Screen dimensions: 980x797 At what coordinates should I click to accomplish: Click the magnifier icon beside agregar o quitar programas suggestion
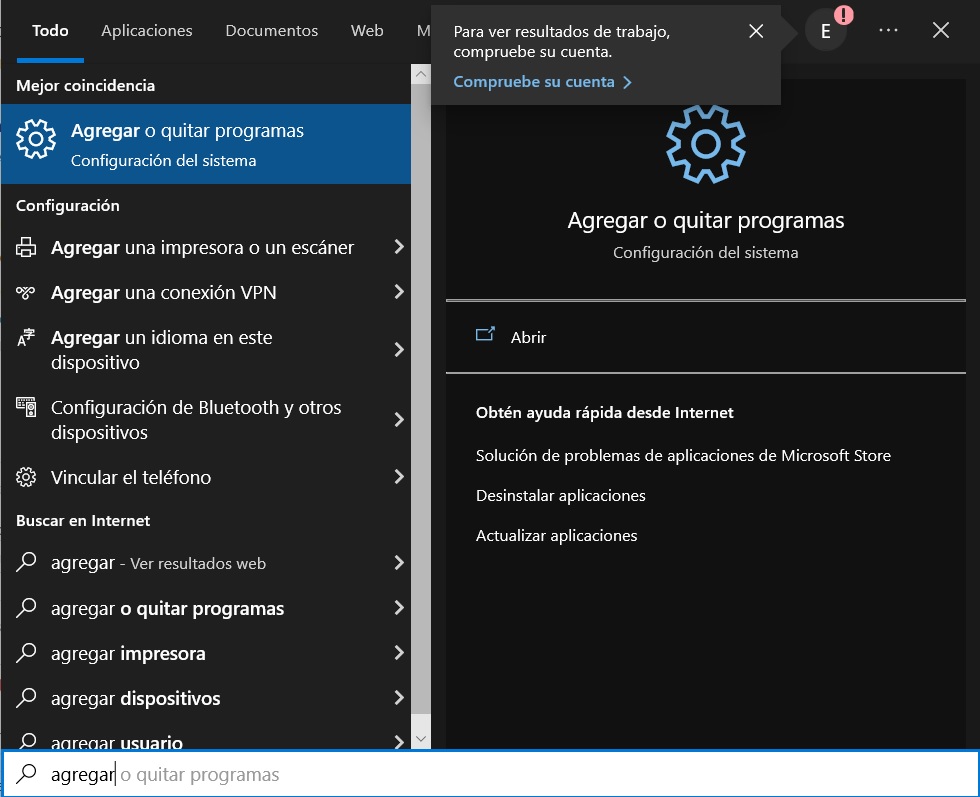click(26, 608)
